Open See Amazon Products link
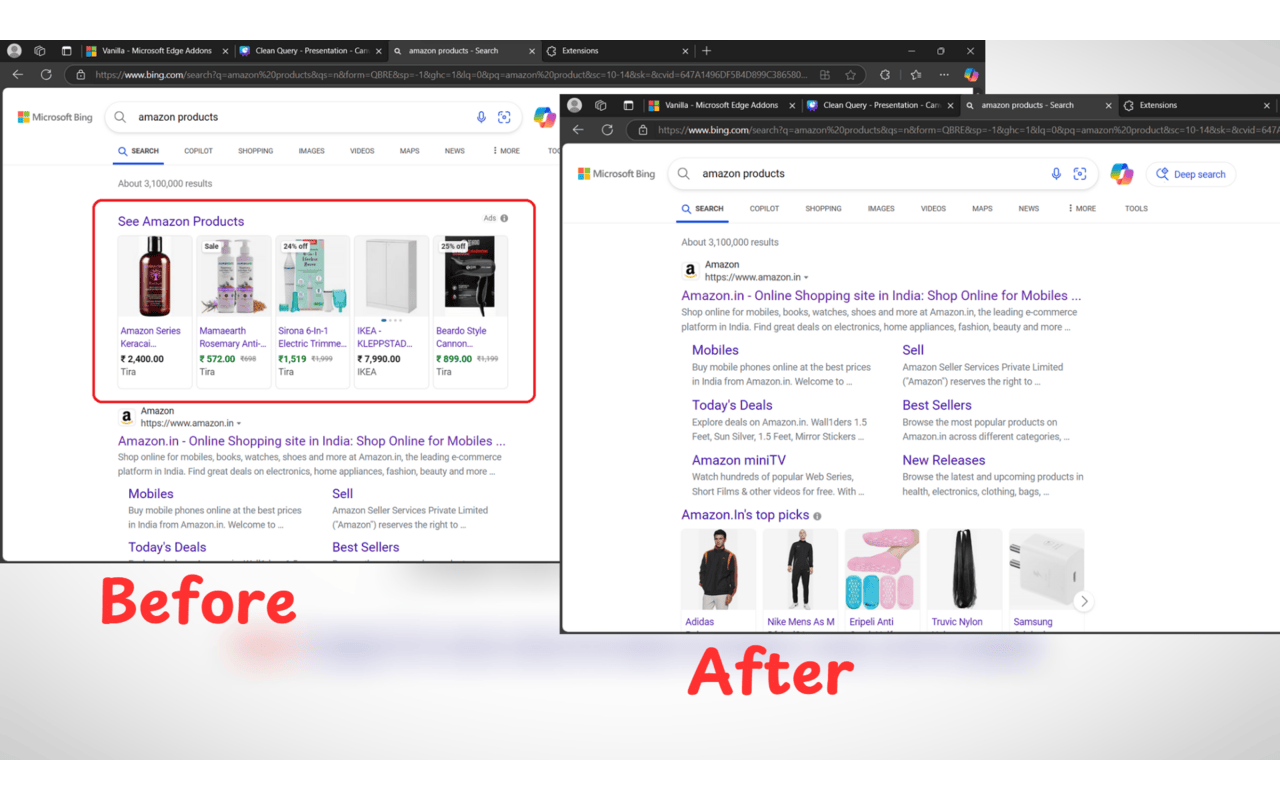 coord(181,222)
